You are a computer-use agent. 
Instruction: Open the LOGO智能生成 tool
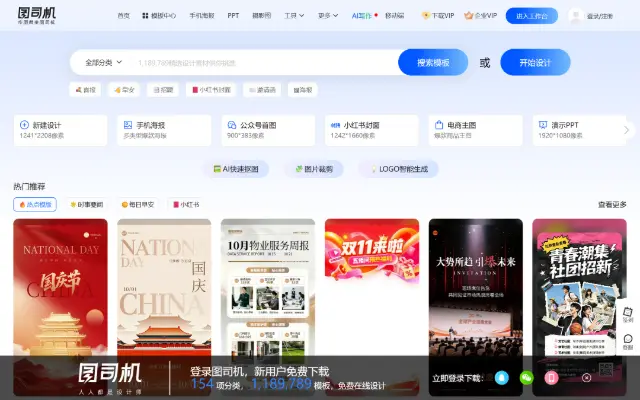click(x=398, y=169)
